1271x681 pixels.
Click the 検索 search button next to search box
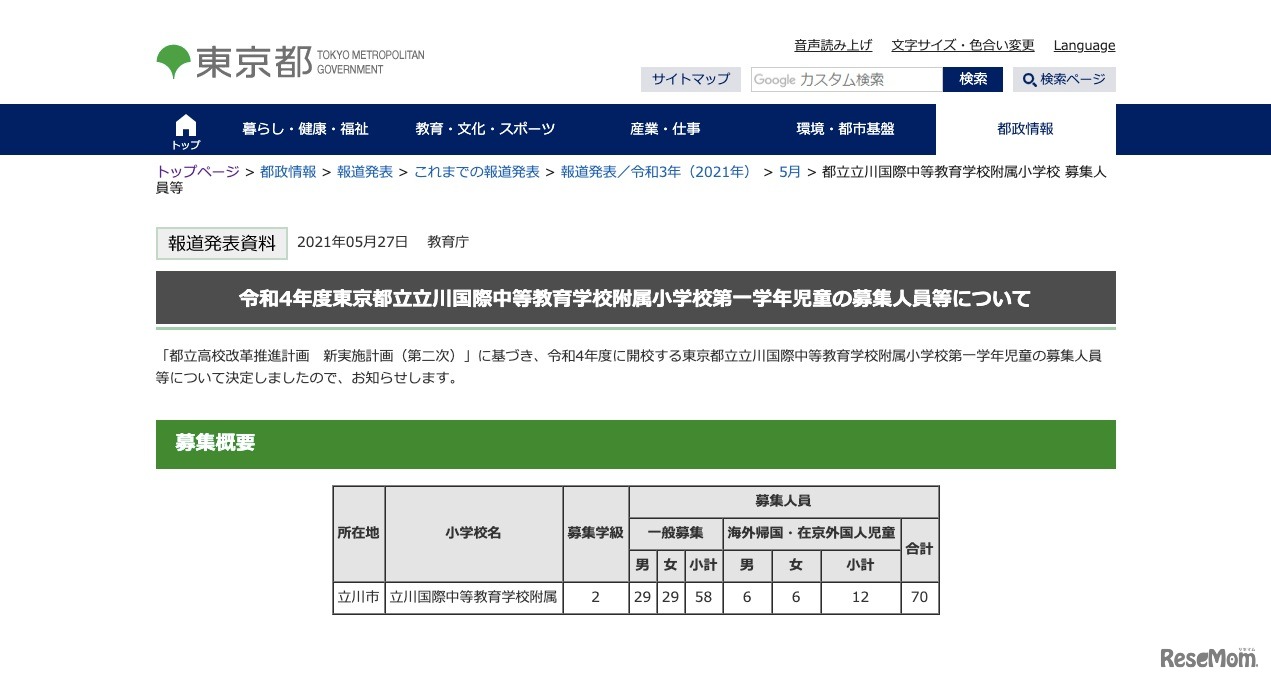click(972, 79)
